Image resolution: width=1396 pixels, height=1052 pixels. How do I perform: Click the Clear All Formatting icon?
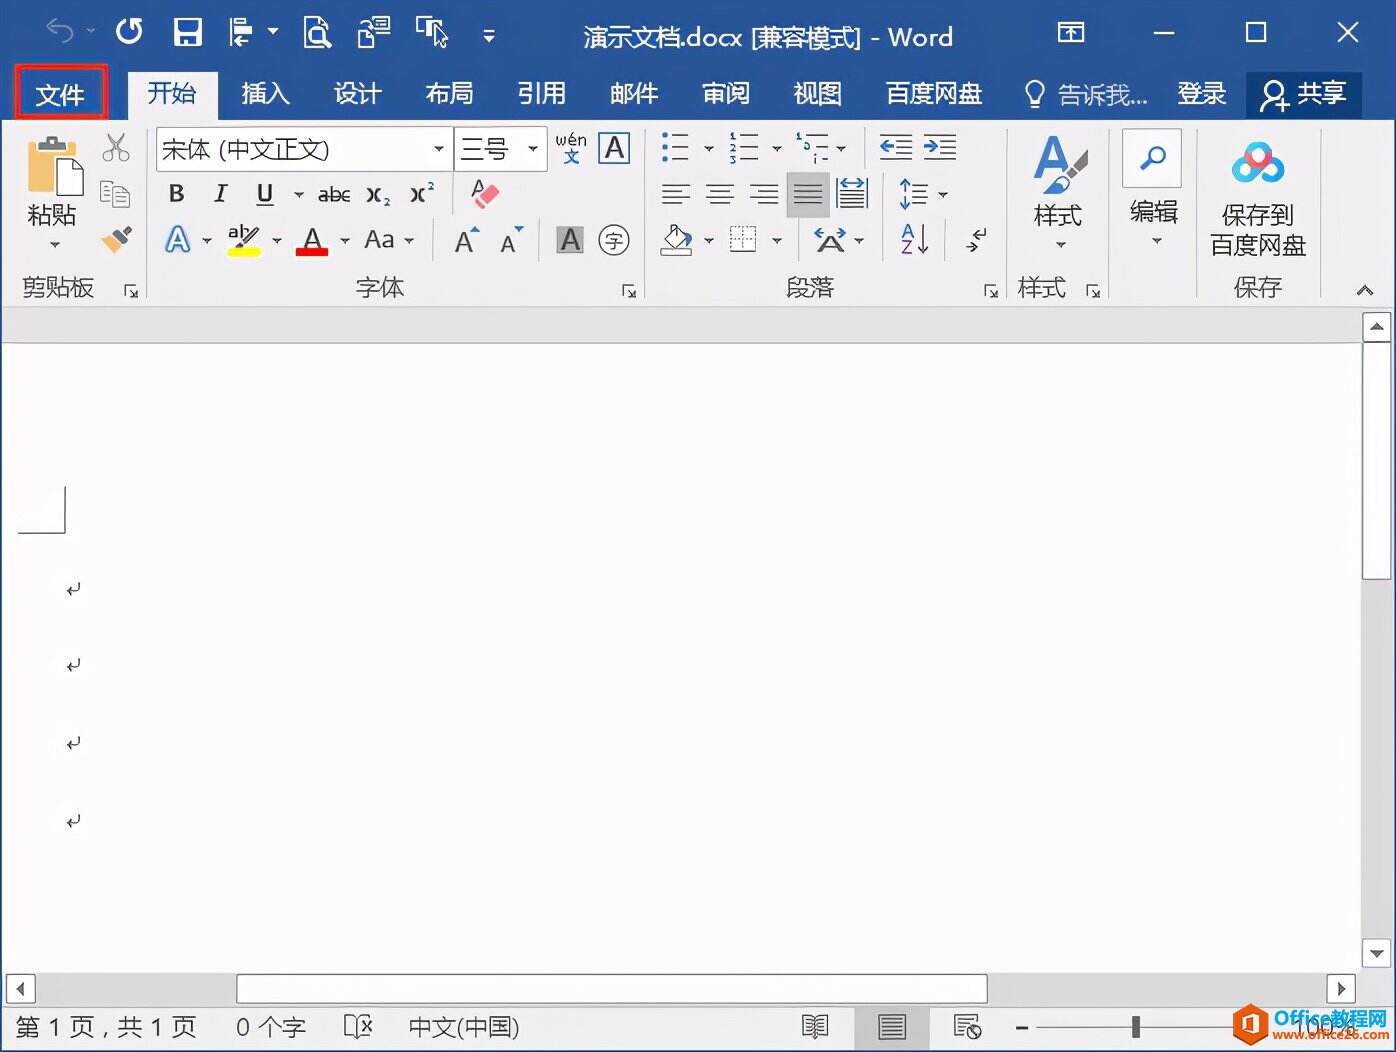click(x=484, y=193)
